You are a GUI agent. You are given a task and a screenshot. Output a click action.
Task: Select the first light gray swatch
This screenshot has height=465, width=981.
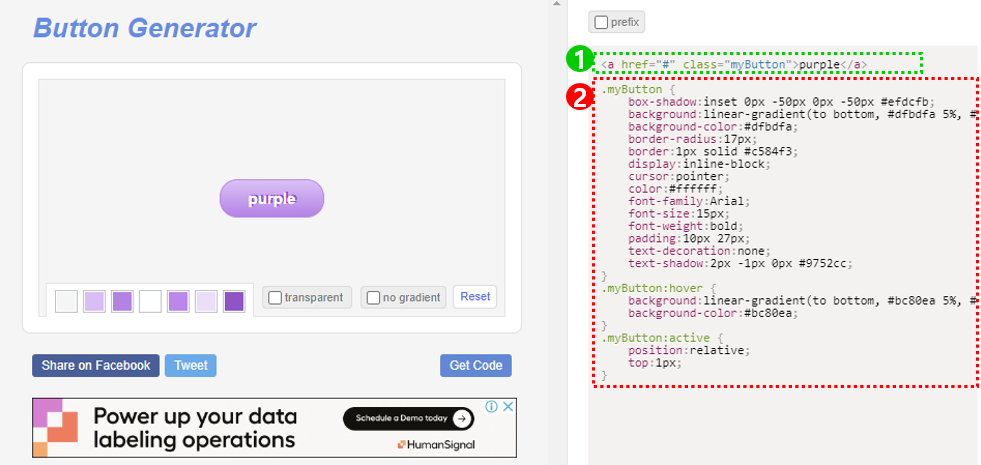(66, 301)
